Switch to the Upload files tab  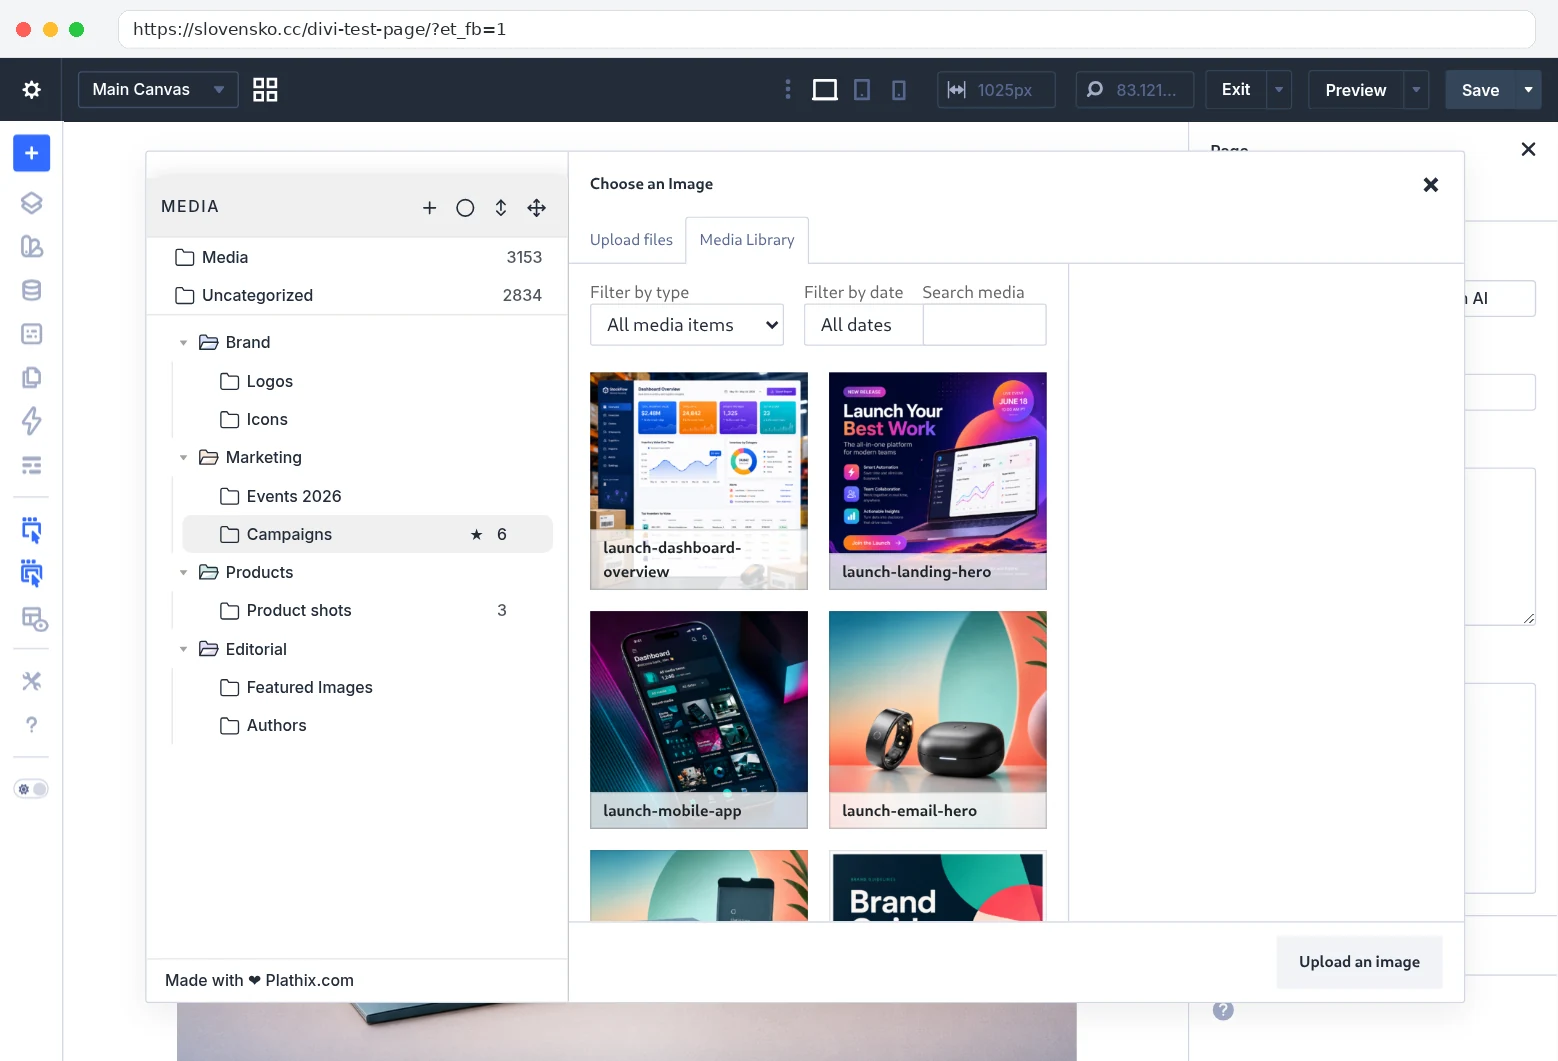click(631, 240)
